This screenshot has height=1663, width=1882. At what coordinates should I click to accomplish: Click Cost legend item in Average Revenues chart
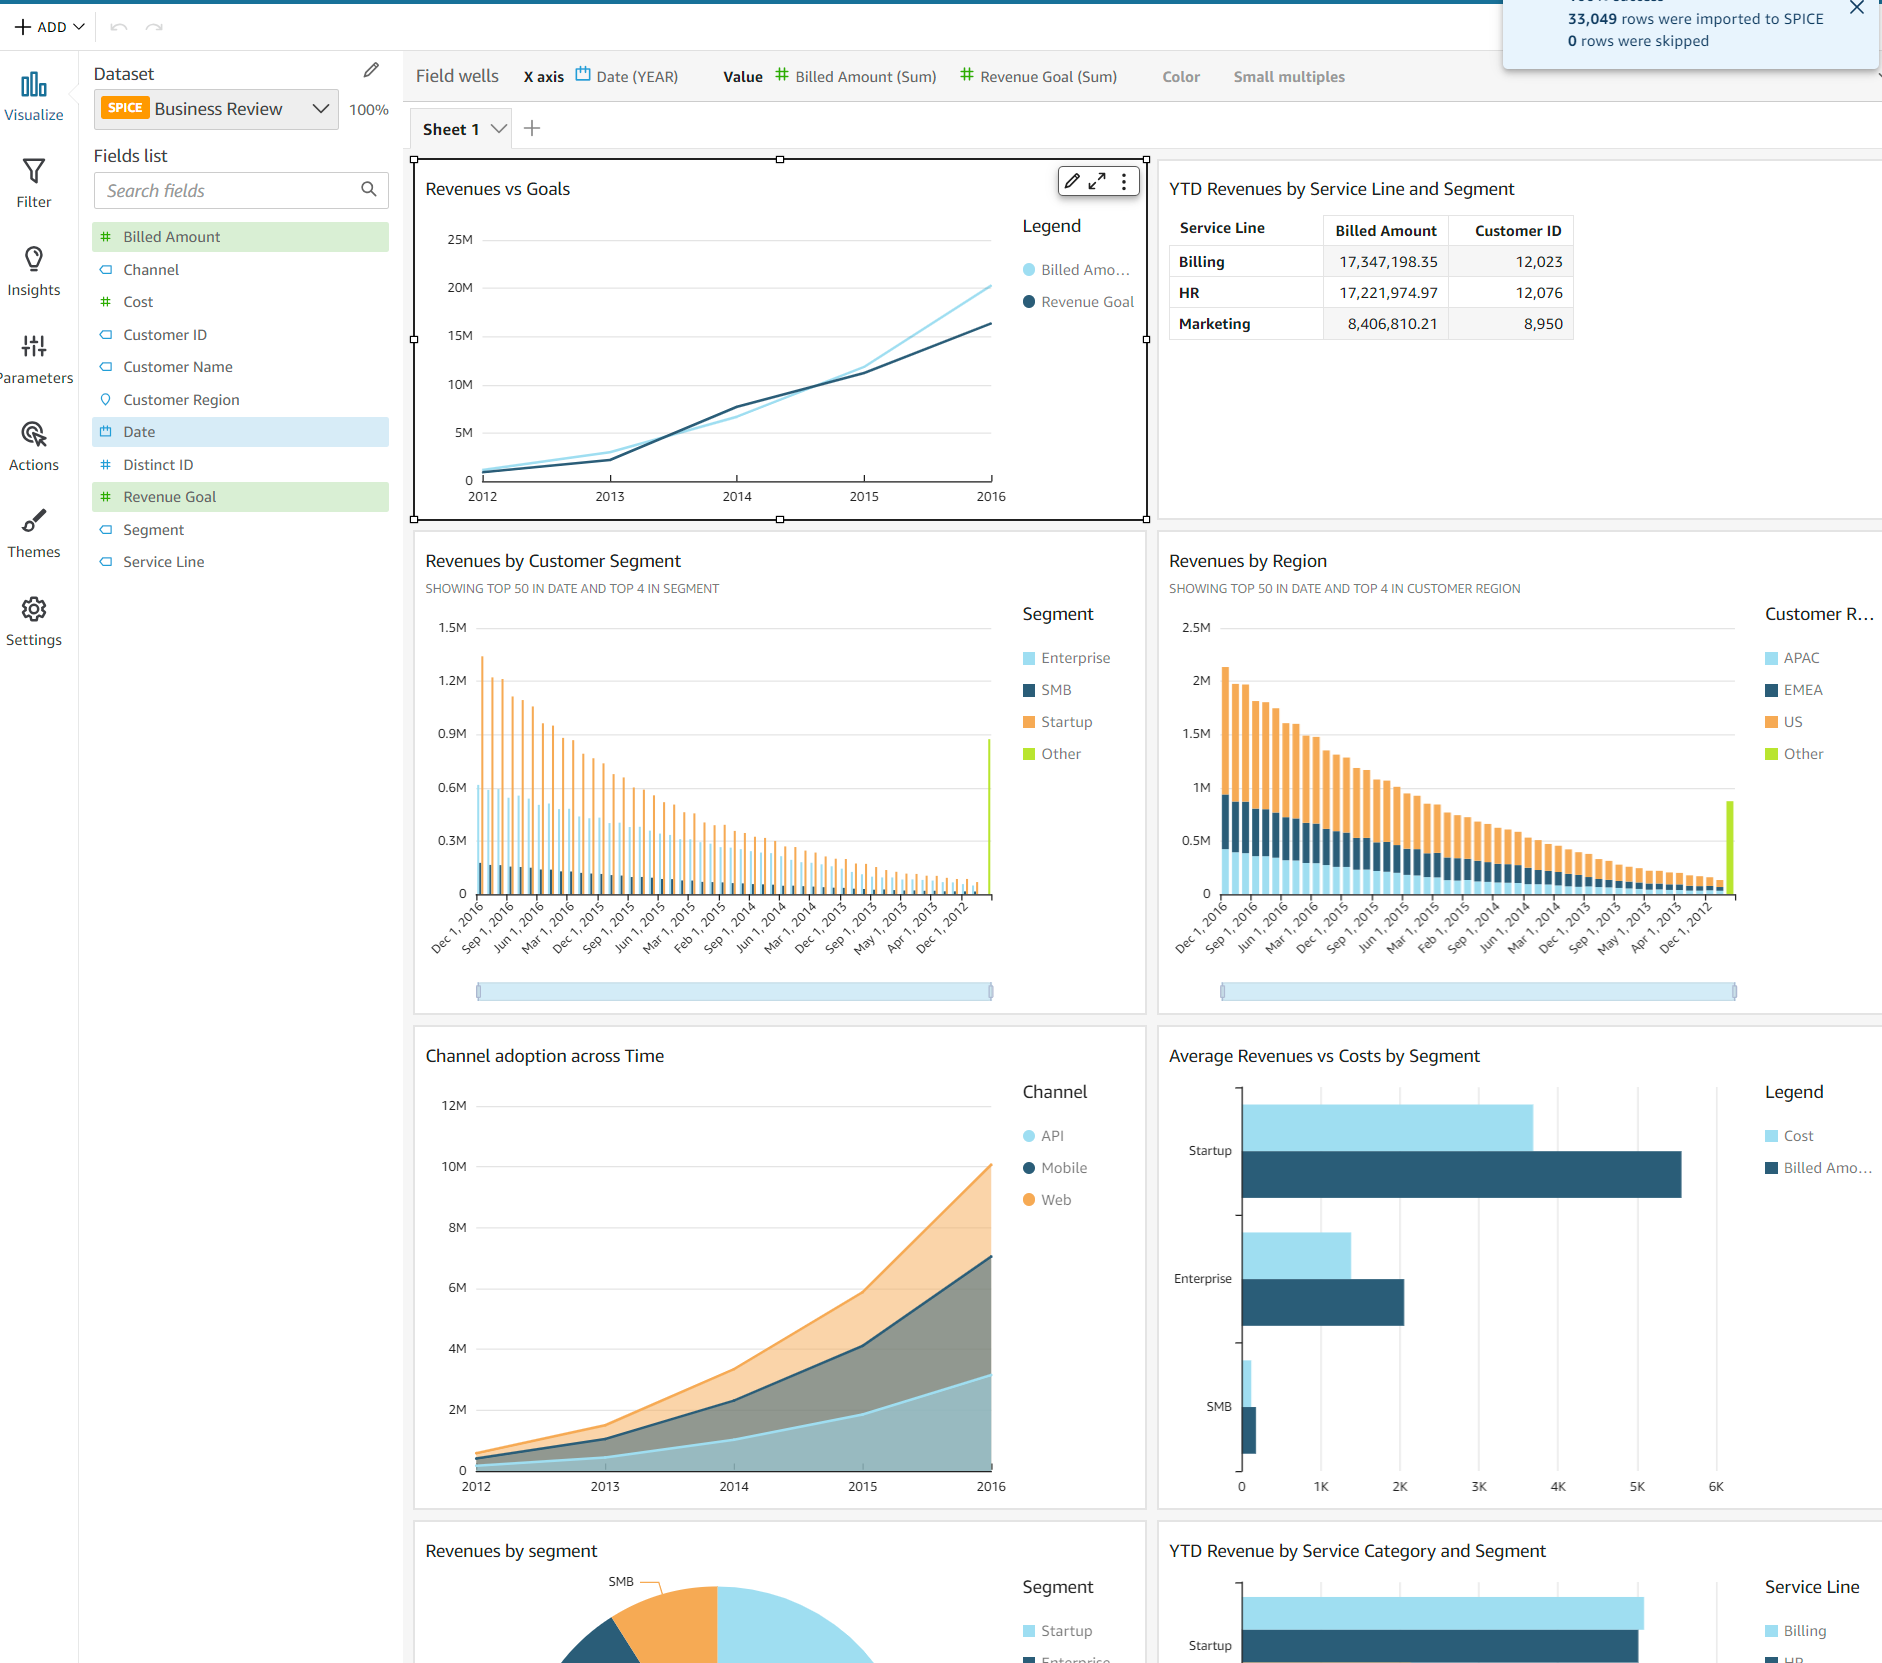pos(1789,1136)
